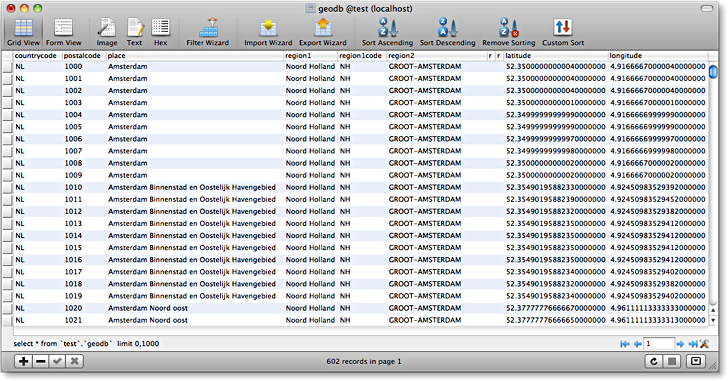Click latitude value in row 1011
The width and height of the screenshot is (728, 381).
tap(555, 200)
